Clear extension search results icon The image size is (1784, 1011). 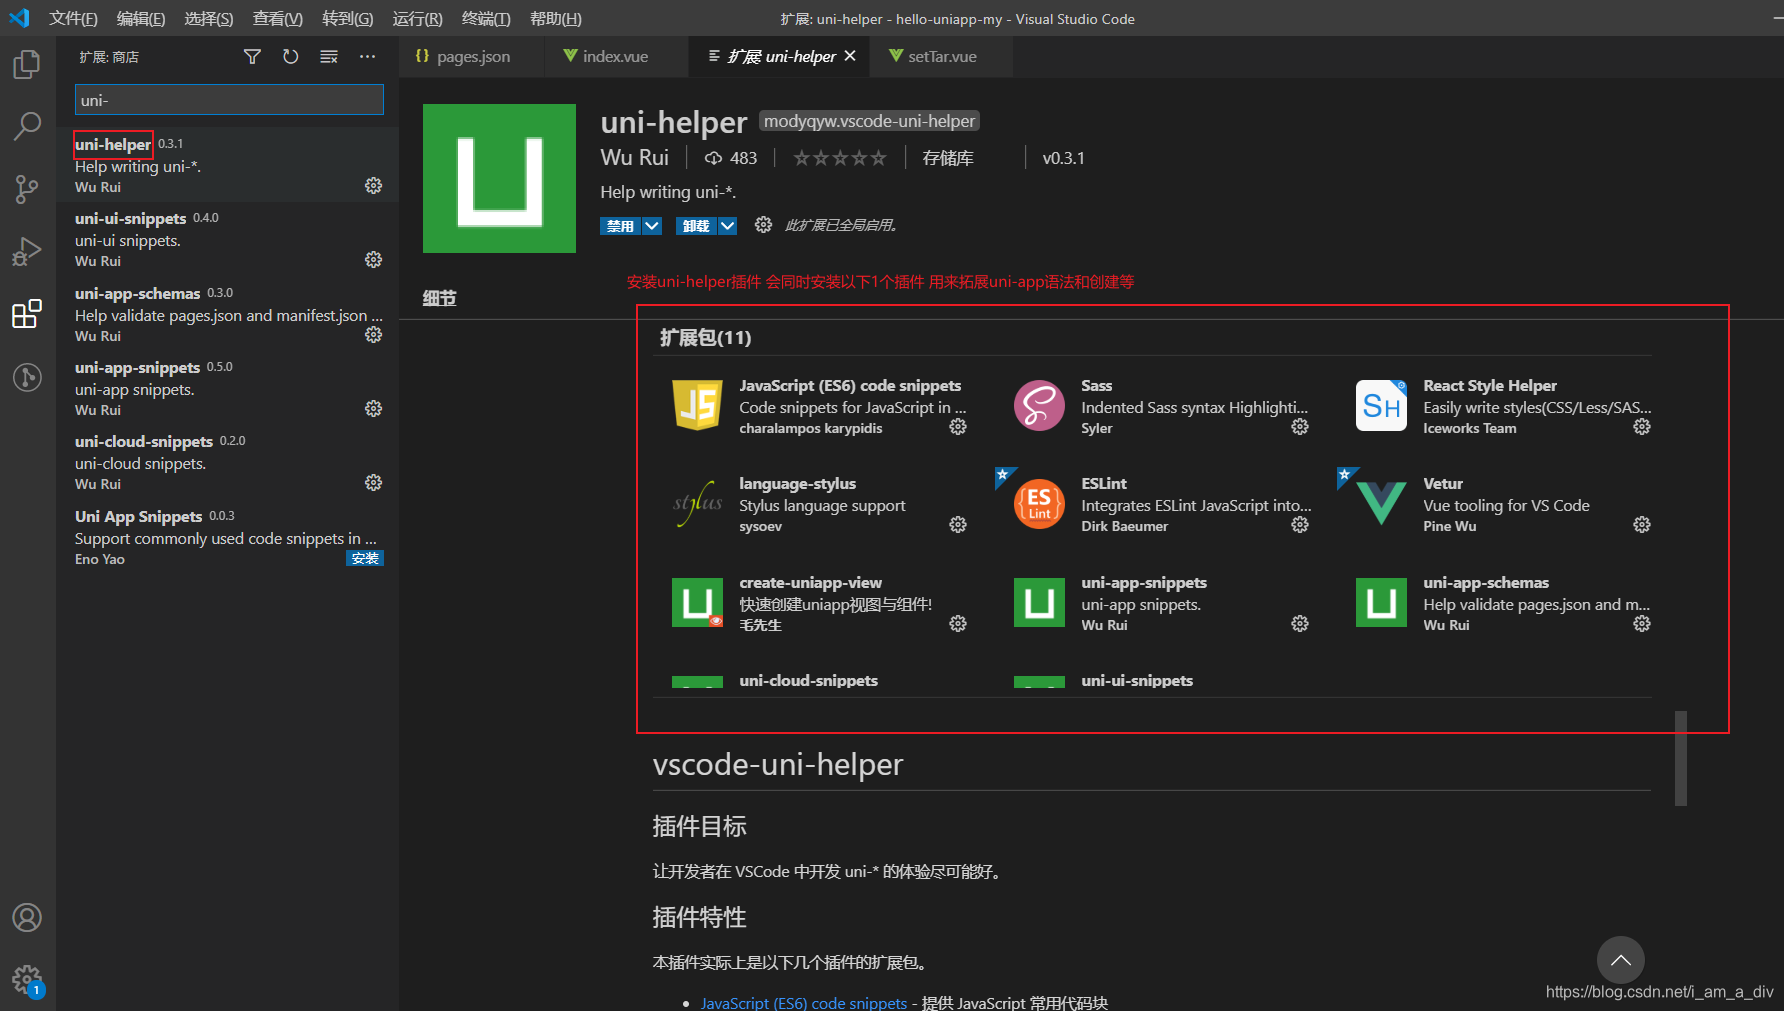pos(329,57)
